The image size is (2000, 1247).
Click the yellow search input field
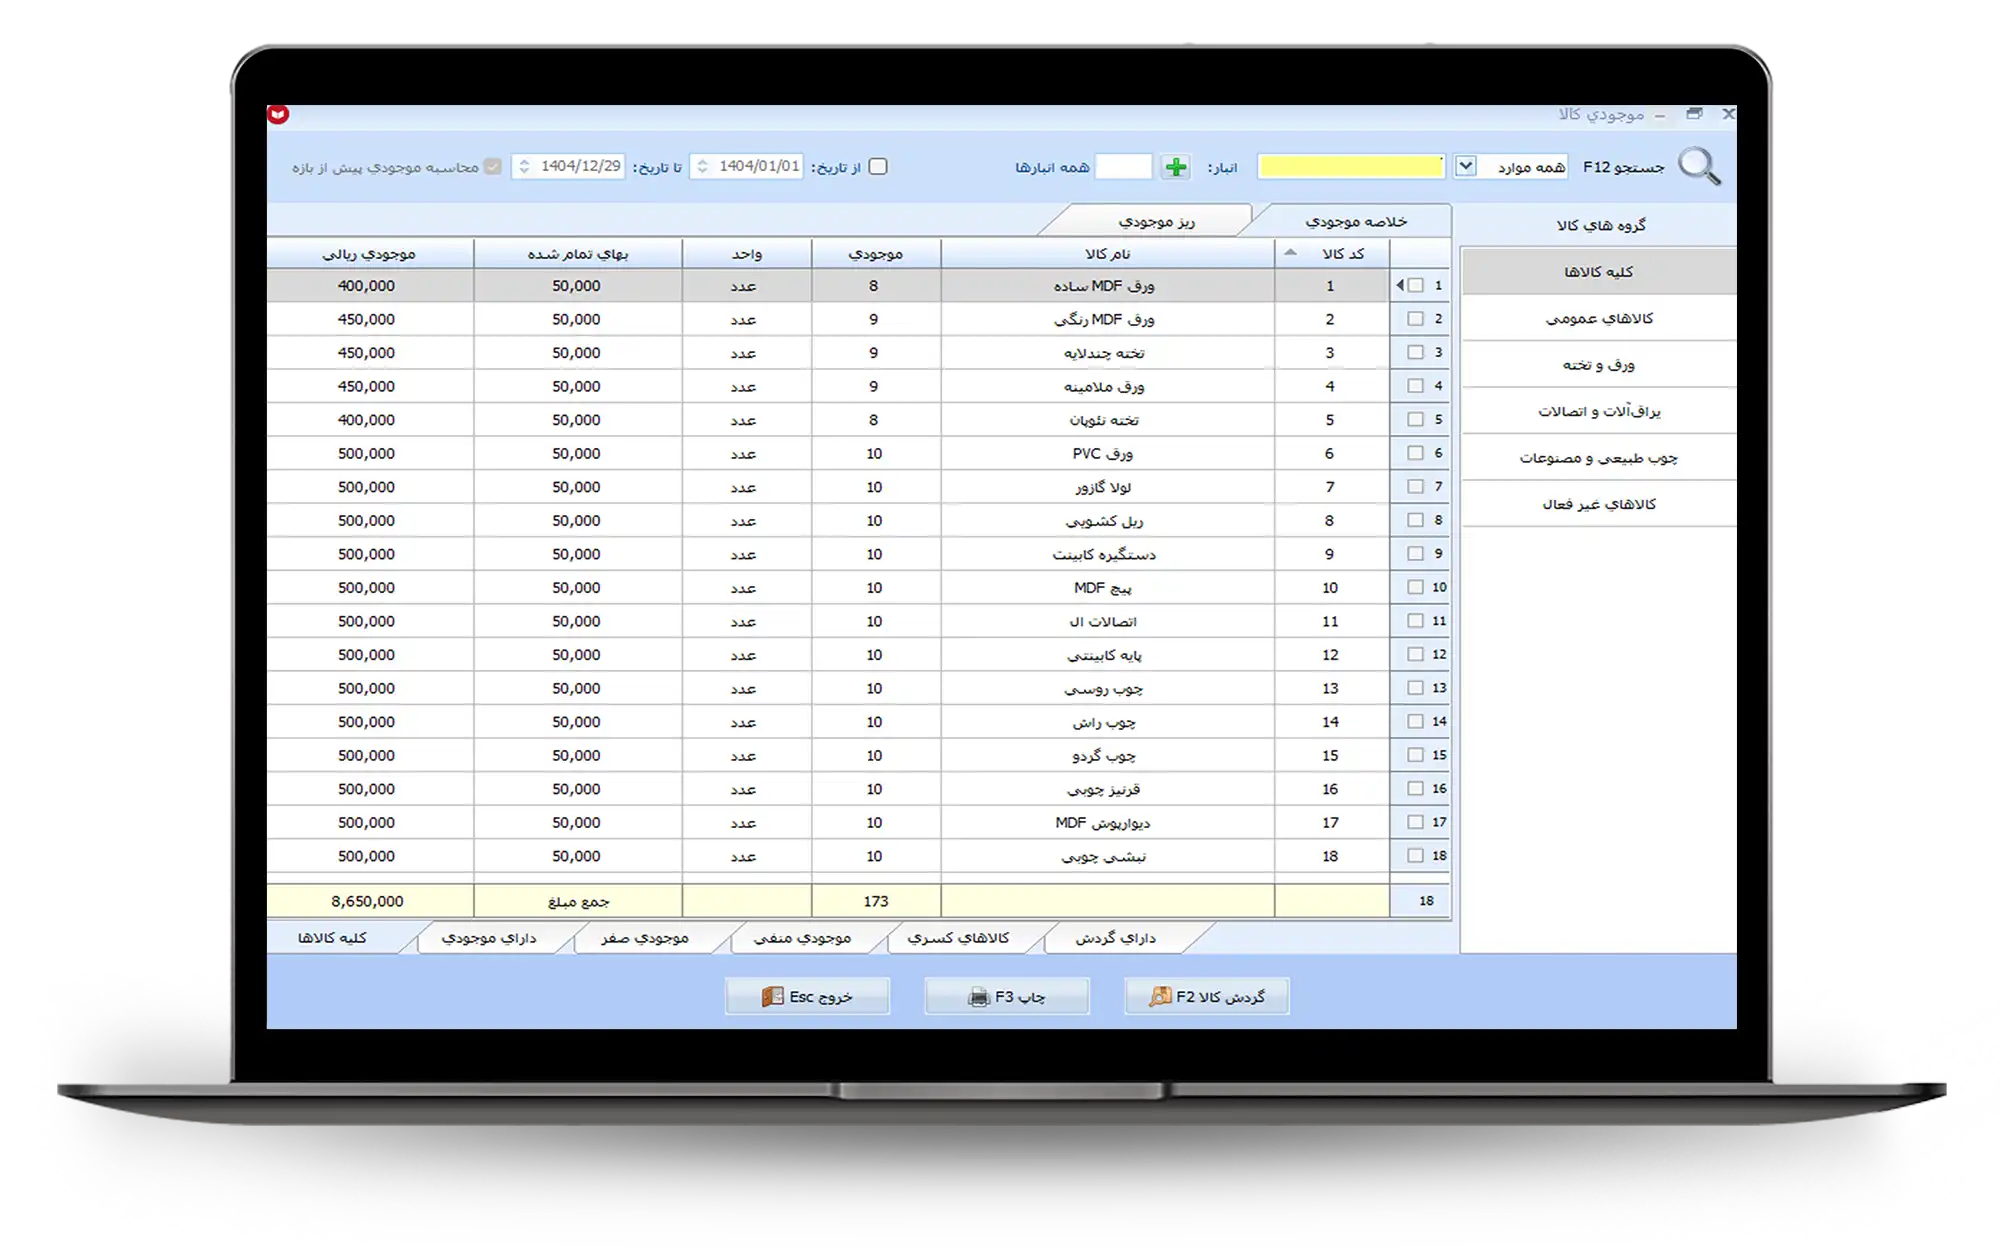1350,167
